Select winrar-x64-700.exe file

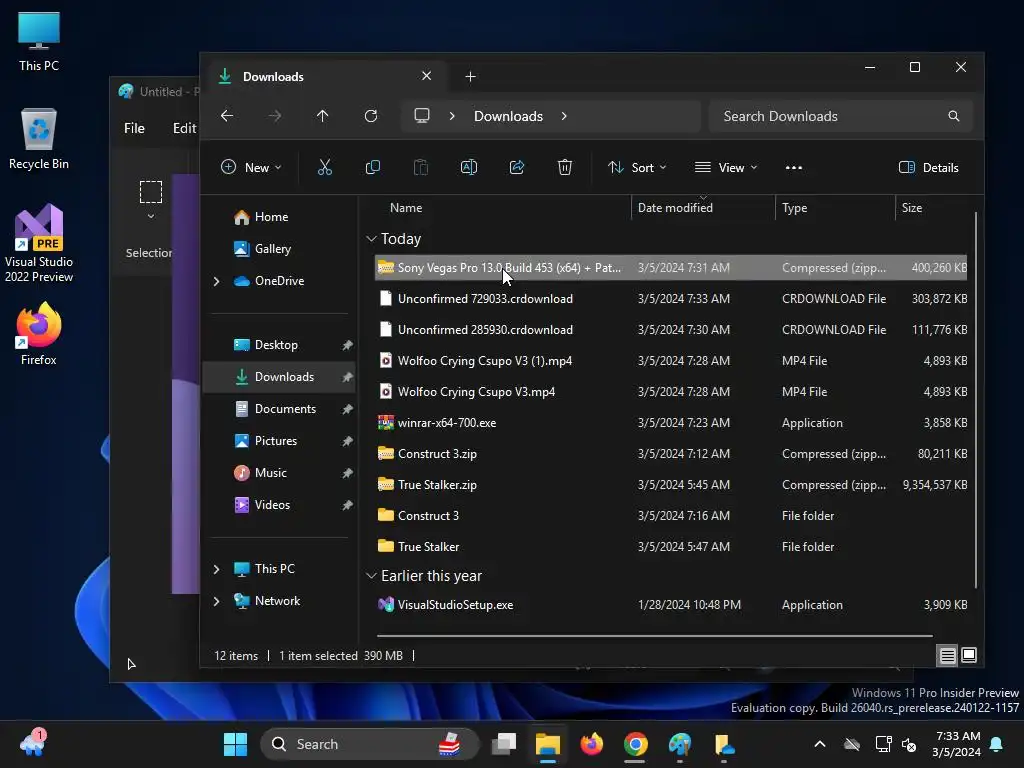[671, 423]
